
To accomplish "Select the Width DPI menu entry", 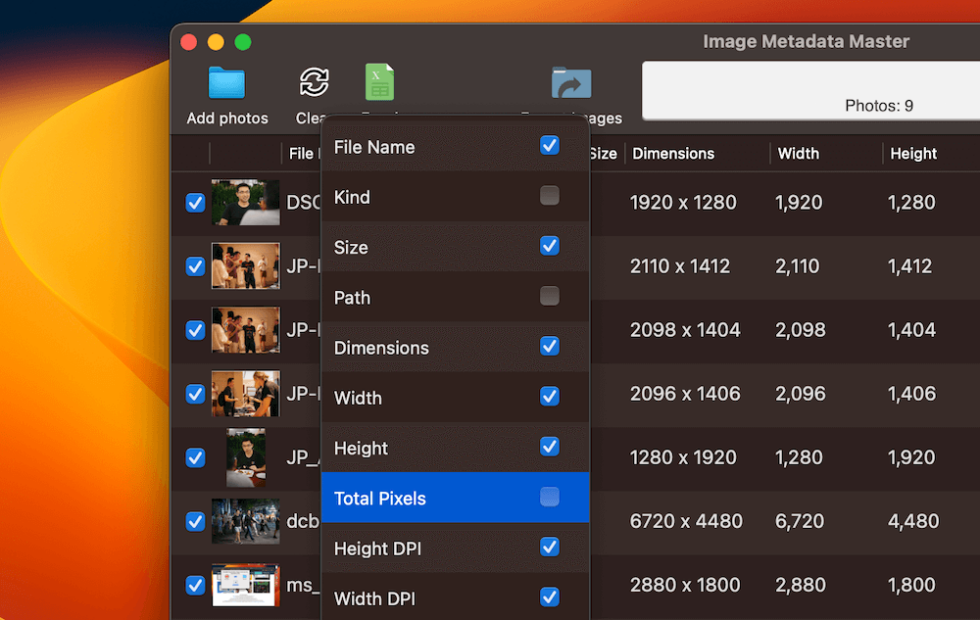I will (x=455, y=598).
